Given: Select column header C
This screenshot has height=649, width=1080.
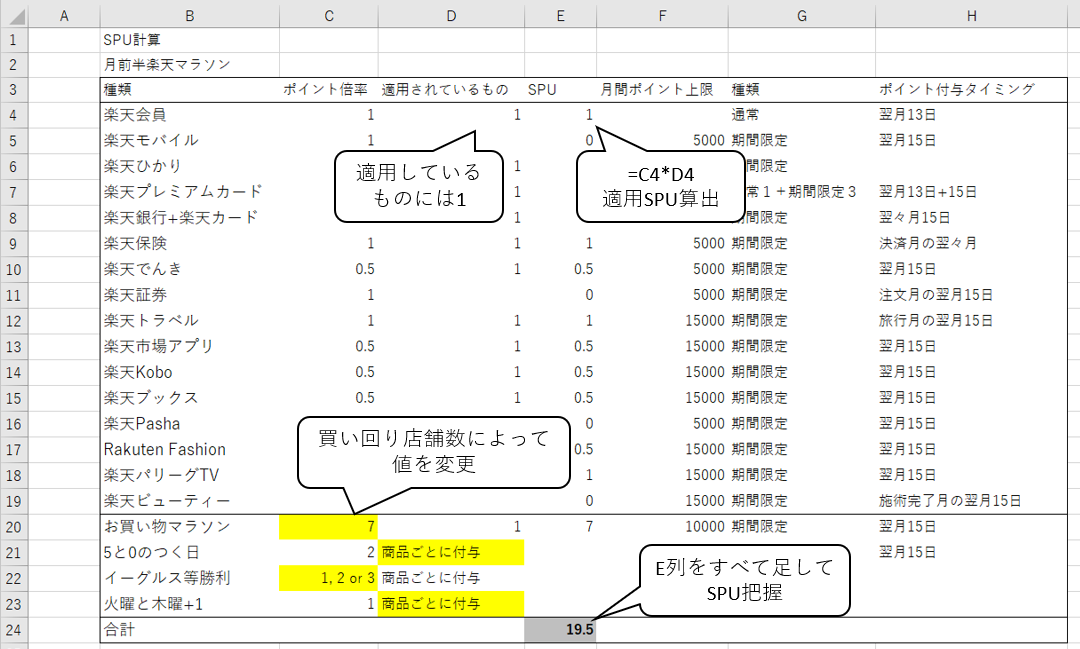Looking at the screenshot, I should coord(329,15).
